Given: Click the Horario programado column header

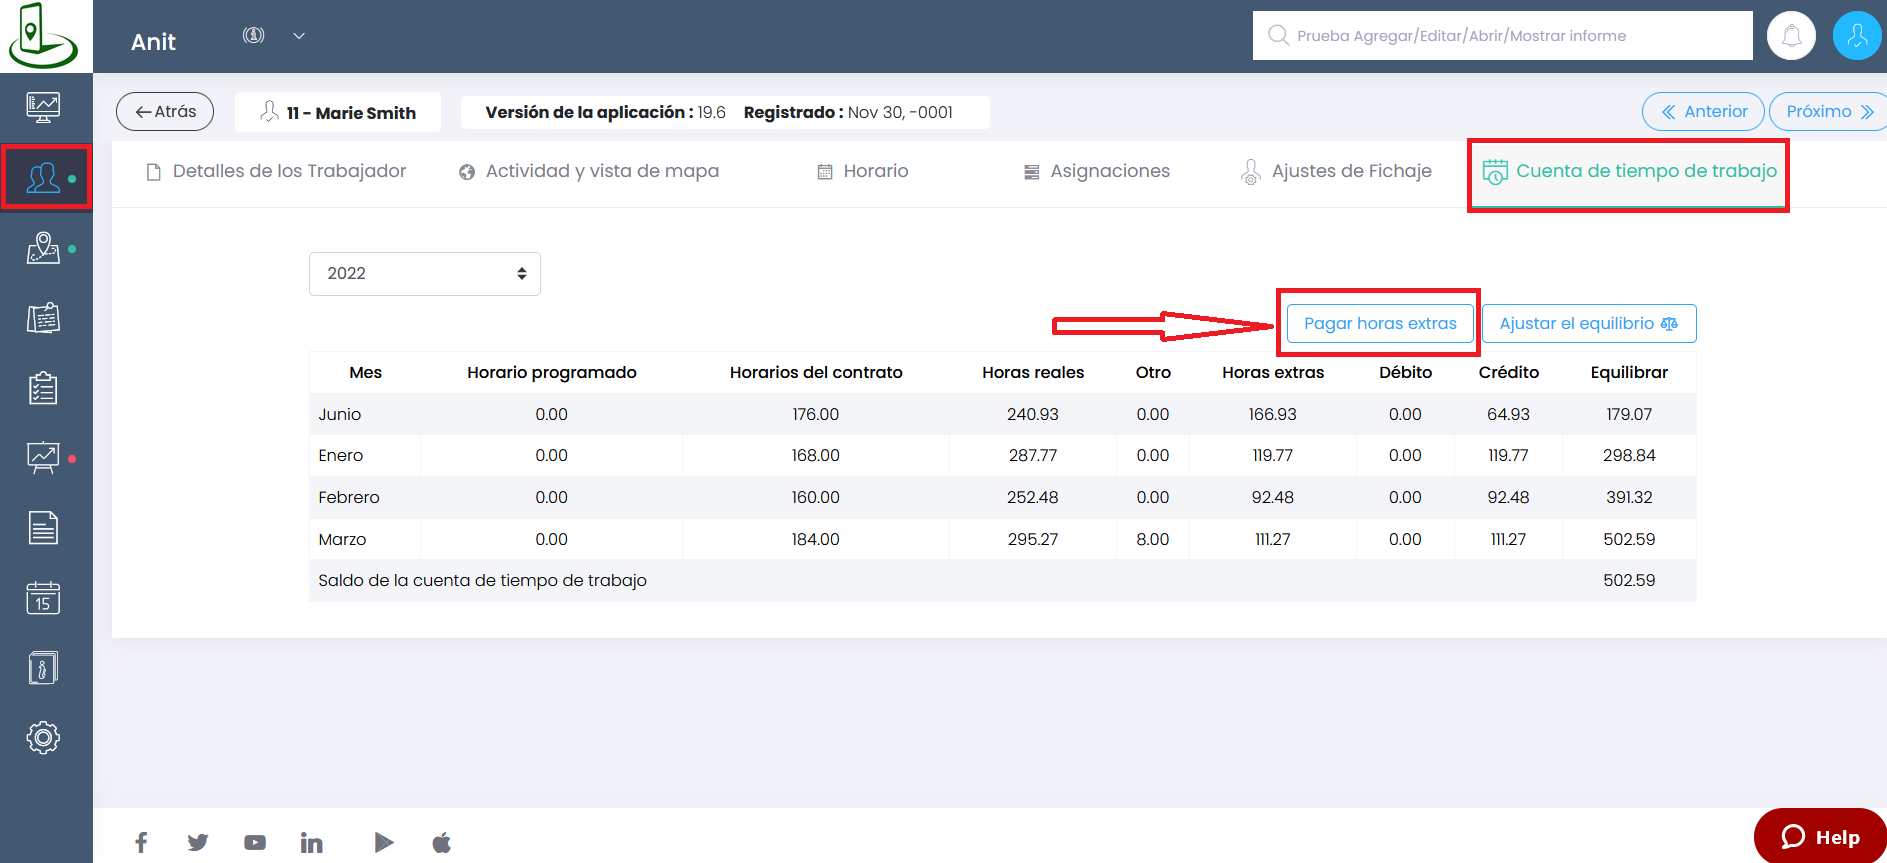Looking at the screenshot, I should pyautogui.click(x=551, y=372).
